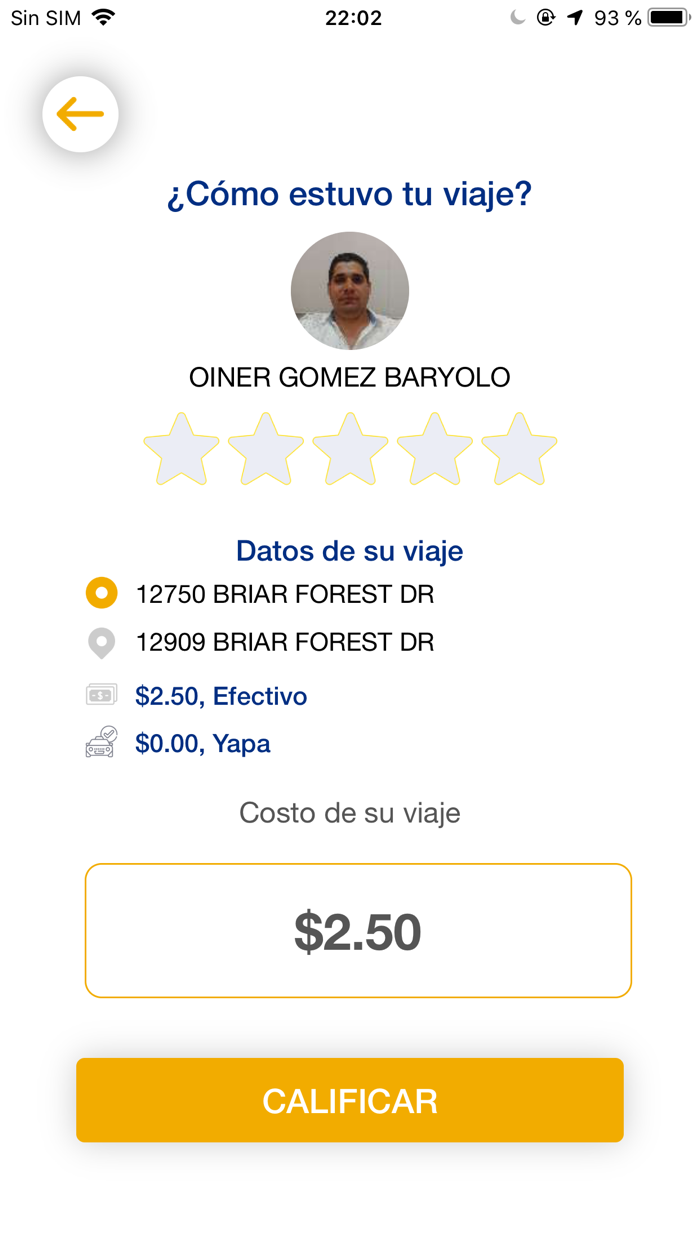Image resolution: width=700 pixels, height=1244 pixels.
Task: Select the fourth rating star
Action: click(433, 449)
